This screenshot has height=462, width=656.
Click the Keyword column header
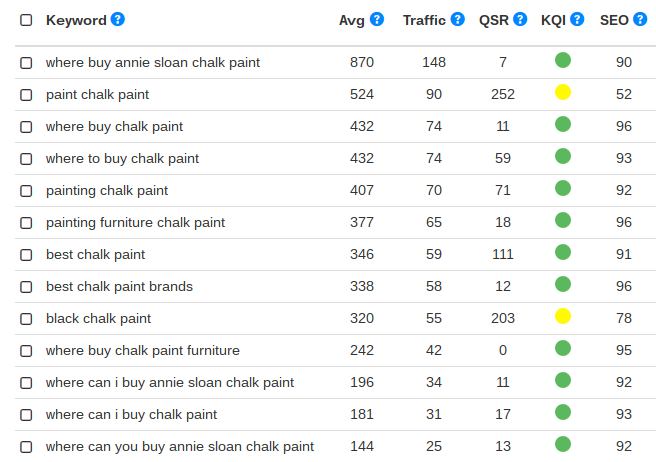click(76, 20)
